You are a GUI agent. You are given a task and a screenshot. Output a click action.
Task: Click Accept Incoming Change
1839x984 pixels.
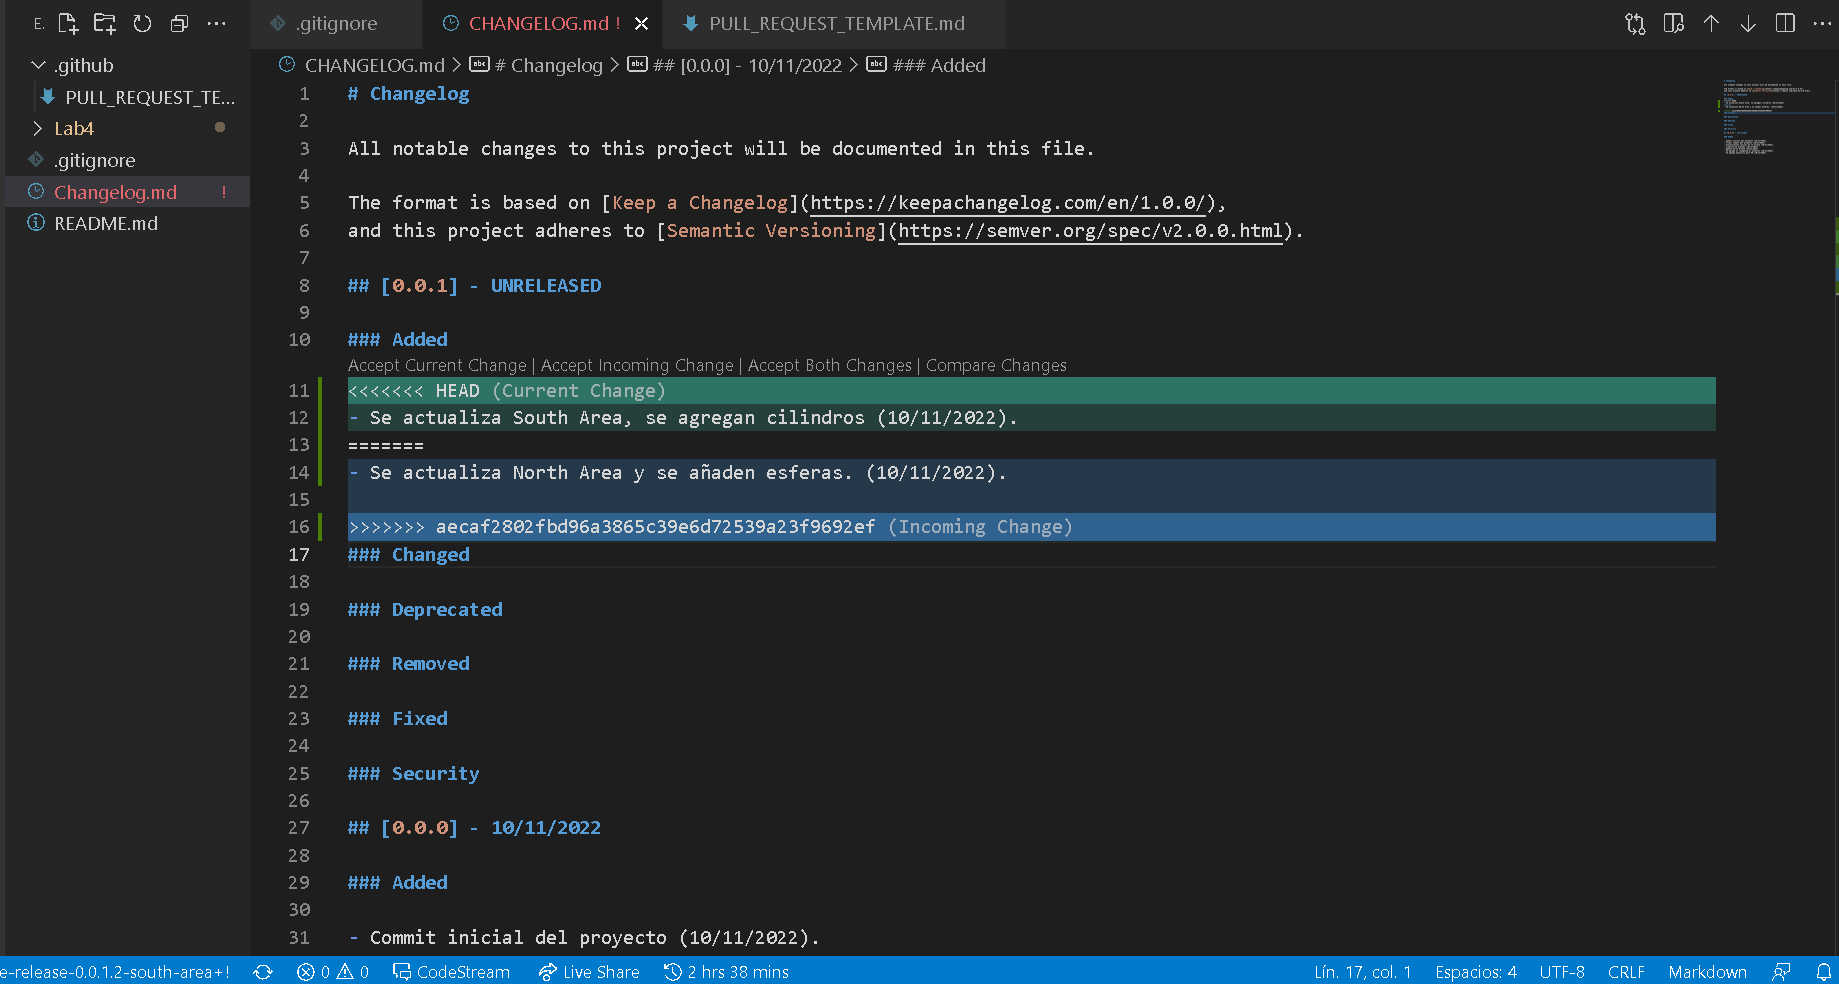pyautogui.click(x=637, y=365)
